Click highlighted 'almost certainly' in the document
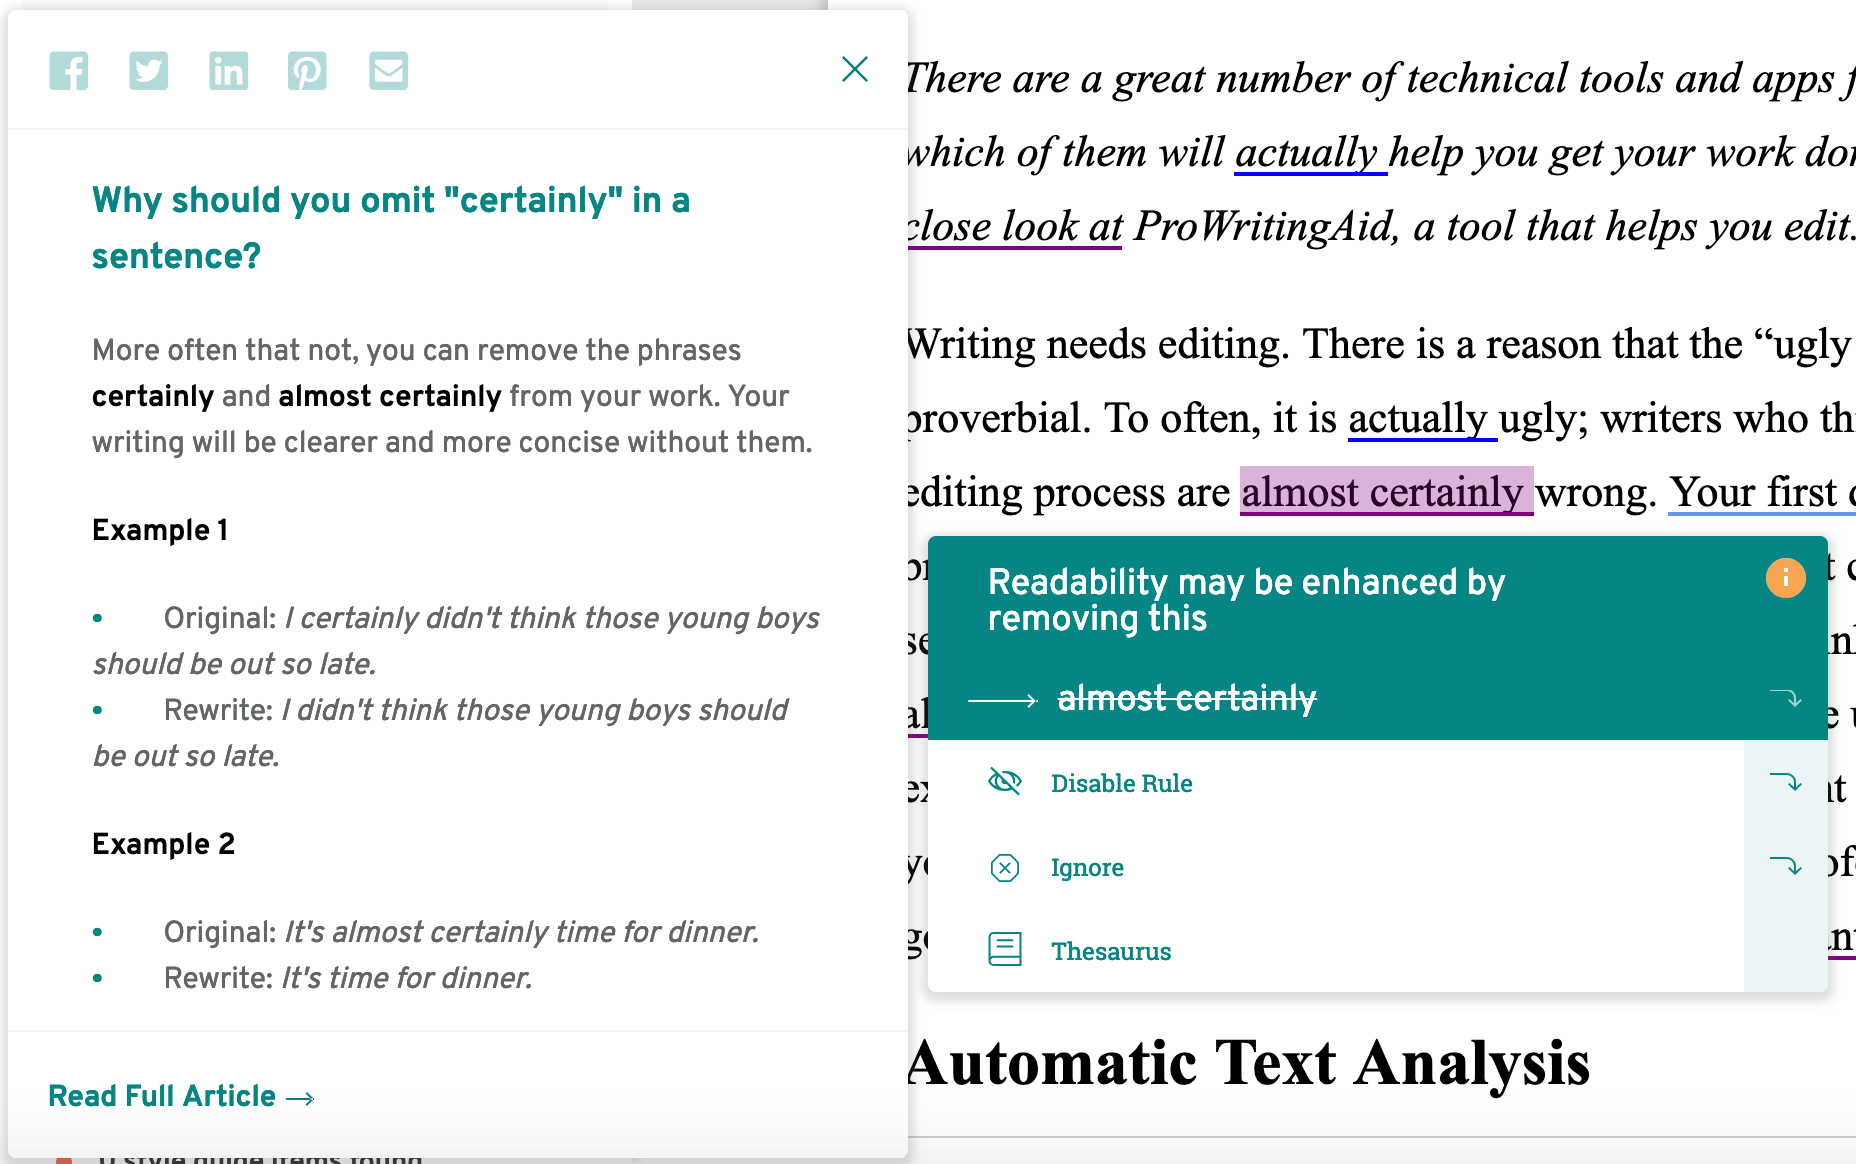The width and height of the screenshot is (1856, 1164). [x=1386, y=492]
